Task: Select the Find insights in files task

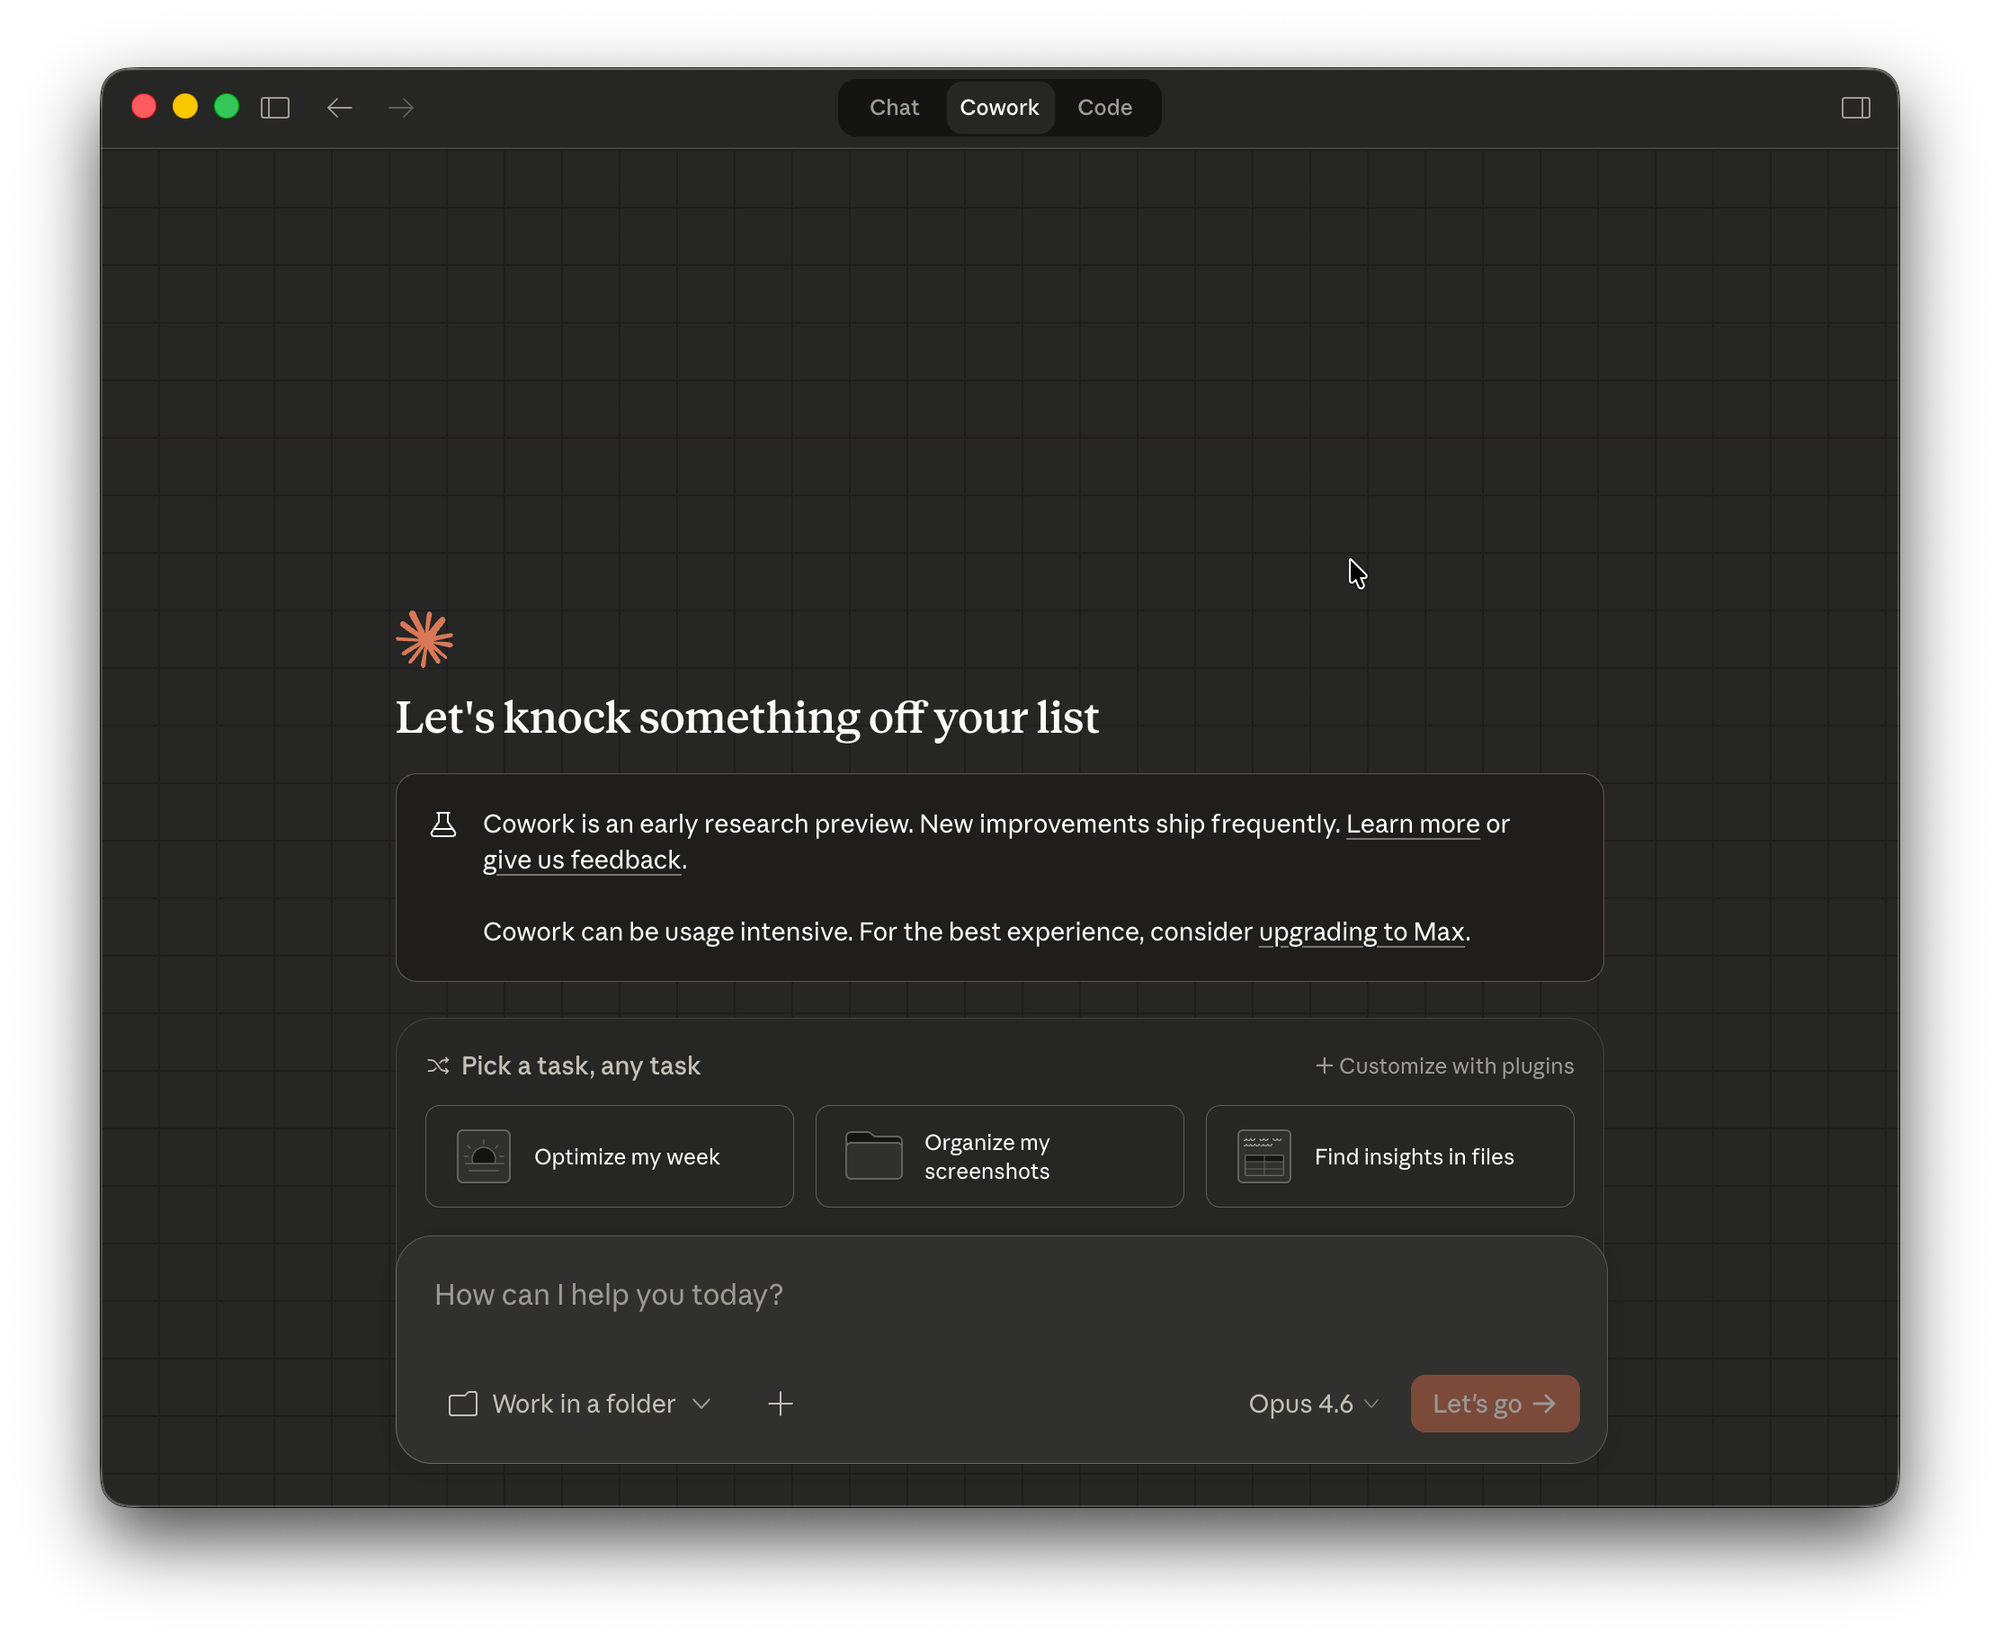Action: [x=1389, y=1156]
